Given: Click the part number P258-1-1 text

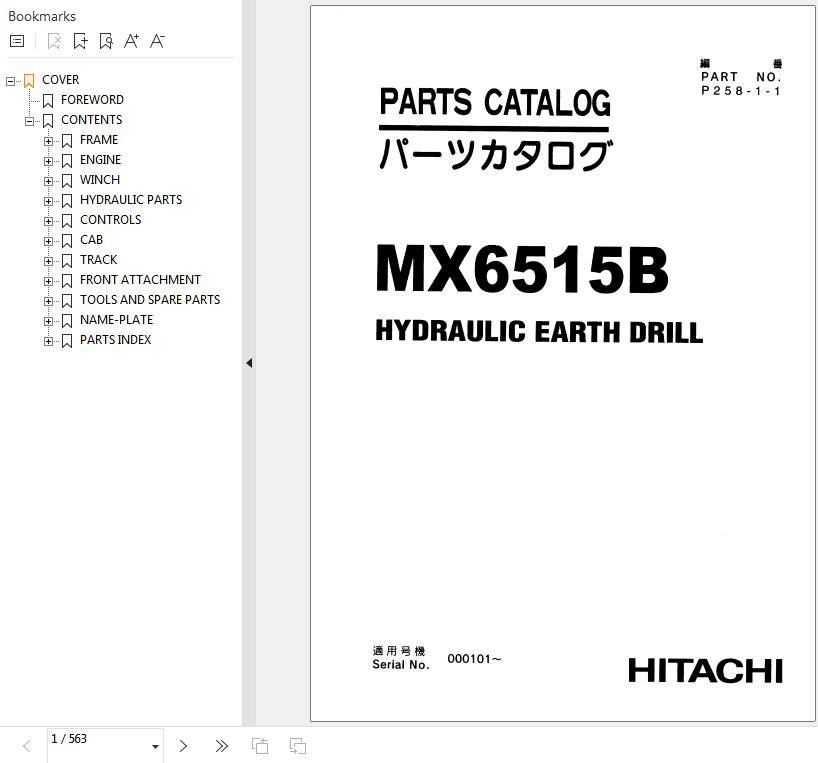Looking at the screenshot, I should 740,91.
